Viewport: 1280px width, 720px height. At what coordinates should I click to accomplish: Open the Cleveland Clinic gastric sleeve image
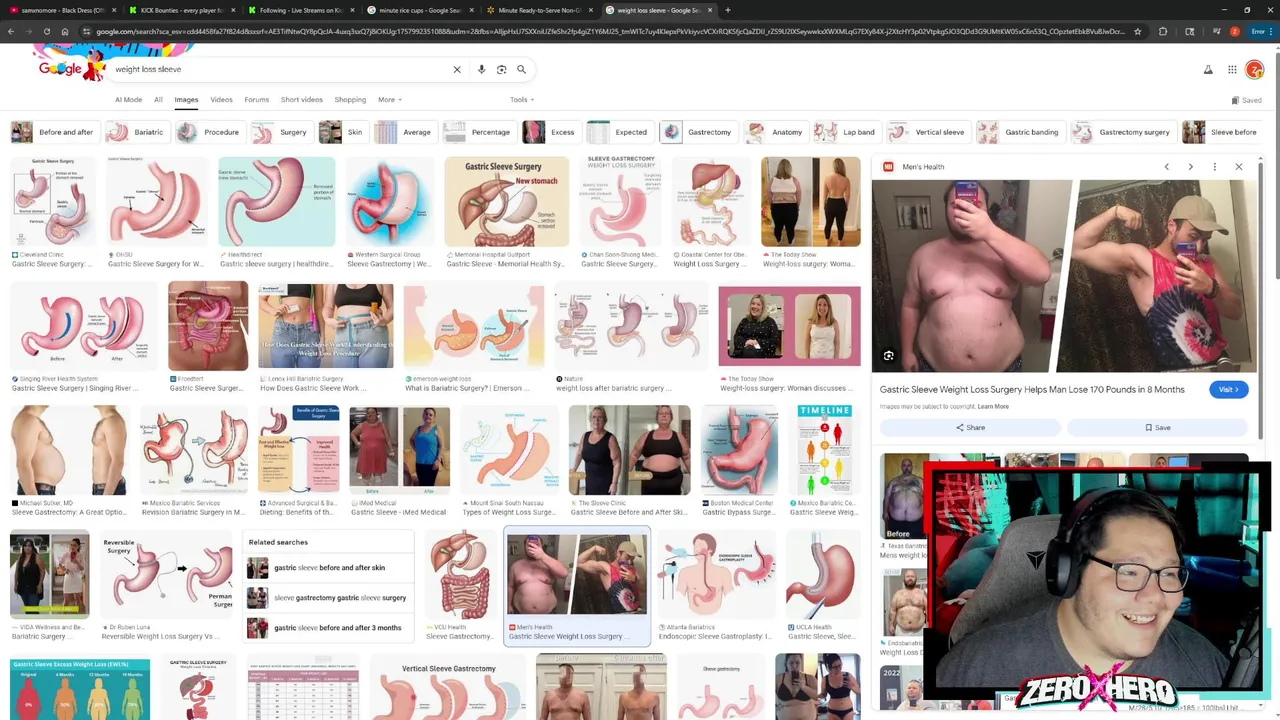[x=53, y=201]
